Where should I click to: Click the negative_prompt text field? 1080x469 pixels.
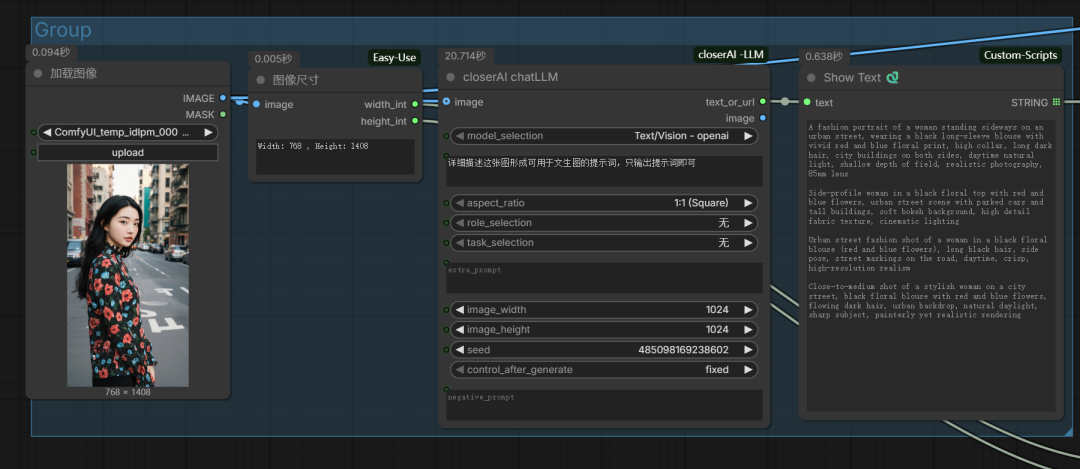(x=604, y=405)
